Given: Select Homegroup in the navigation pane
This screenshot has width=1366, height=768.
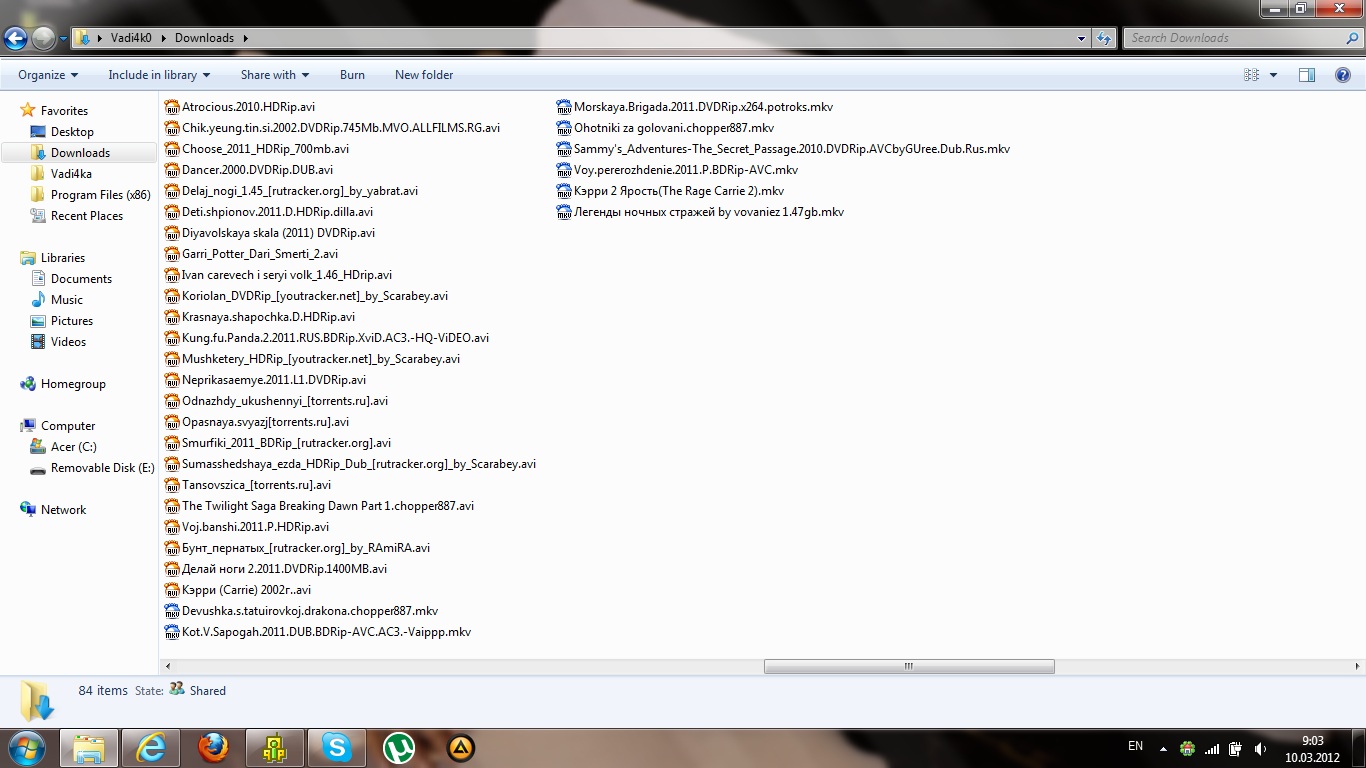Looking at the screenshot, I should pos(73,384).
